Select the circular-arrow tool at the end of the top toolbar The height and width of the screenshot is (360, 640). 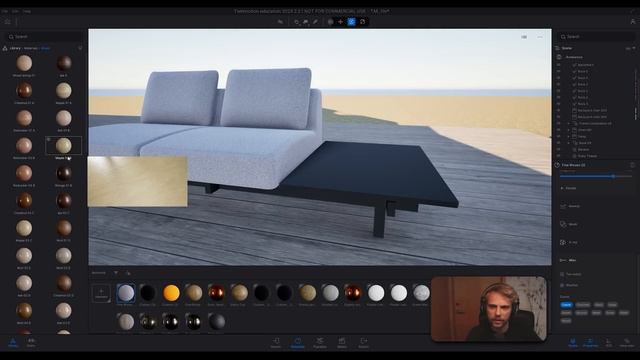coord(362,22)
